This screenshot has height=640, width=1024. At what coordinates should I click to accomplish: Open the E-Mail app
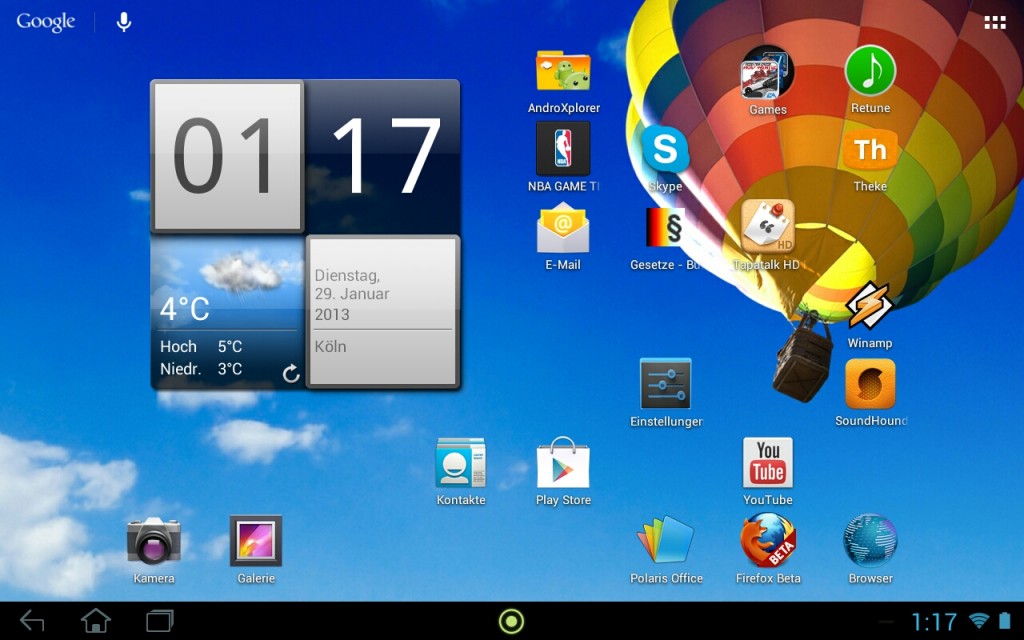[x=563, y=227]
